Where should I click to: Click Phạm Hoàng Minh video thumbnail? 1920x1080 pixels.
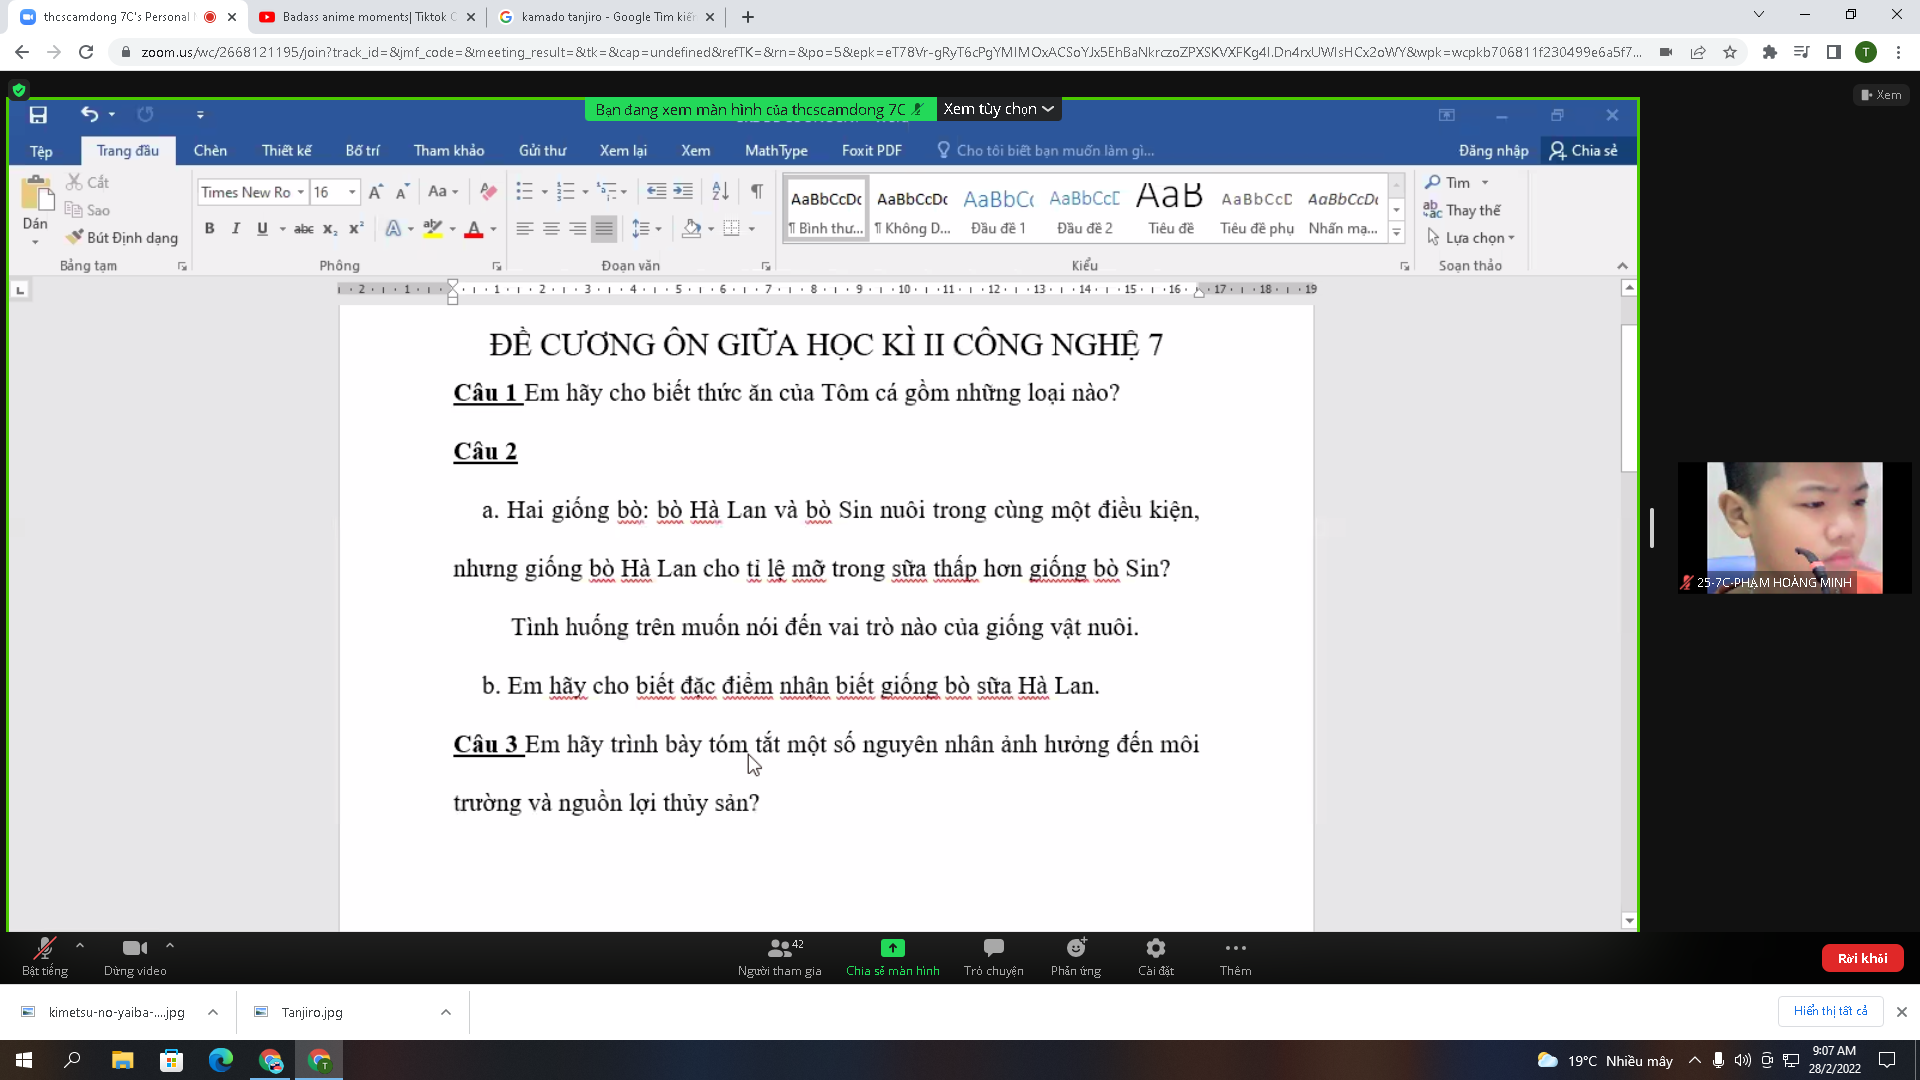pyautogui.click(x=1794, y=528)
